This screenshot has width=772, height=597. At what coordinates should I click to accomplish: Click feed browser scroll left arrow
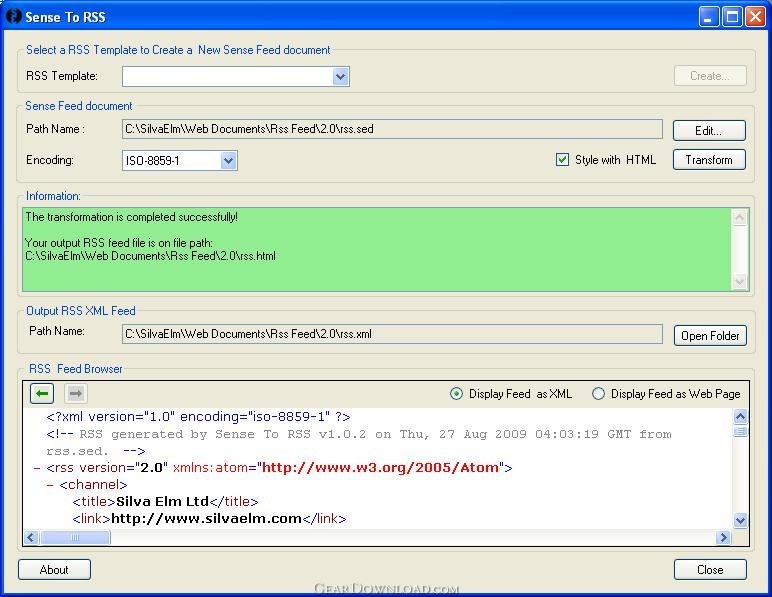tap(31, 537)
